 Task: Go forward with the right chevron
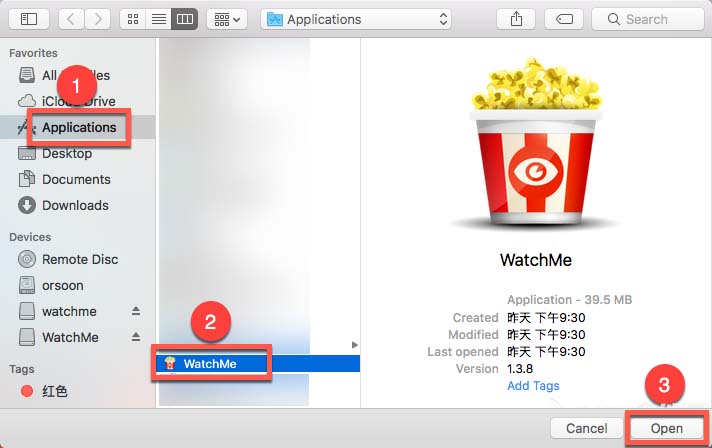[97, 19]
